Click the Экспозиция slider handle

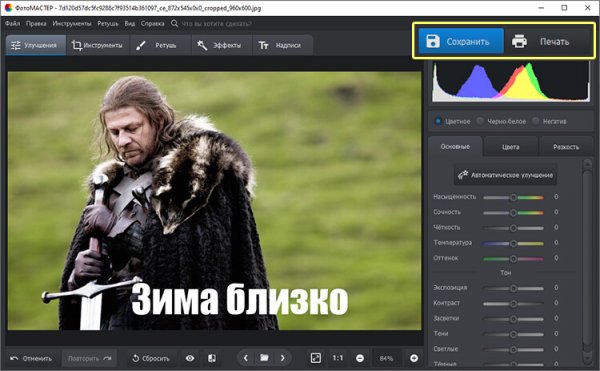513,288
